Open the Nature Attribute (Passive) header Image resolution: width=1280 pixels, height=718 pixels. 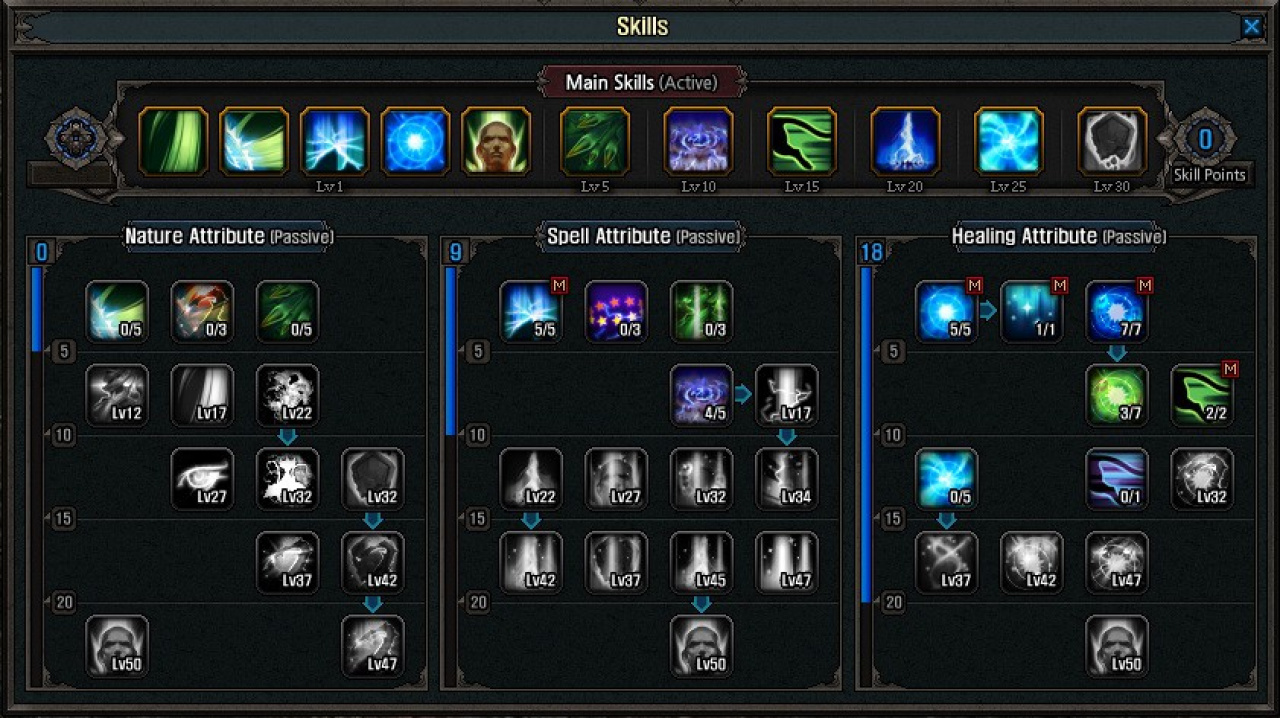point(229,237)
